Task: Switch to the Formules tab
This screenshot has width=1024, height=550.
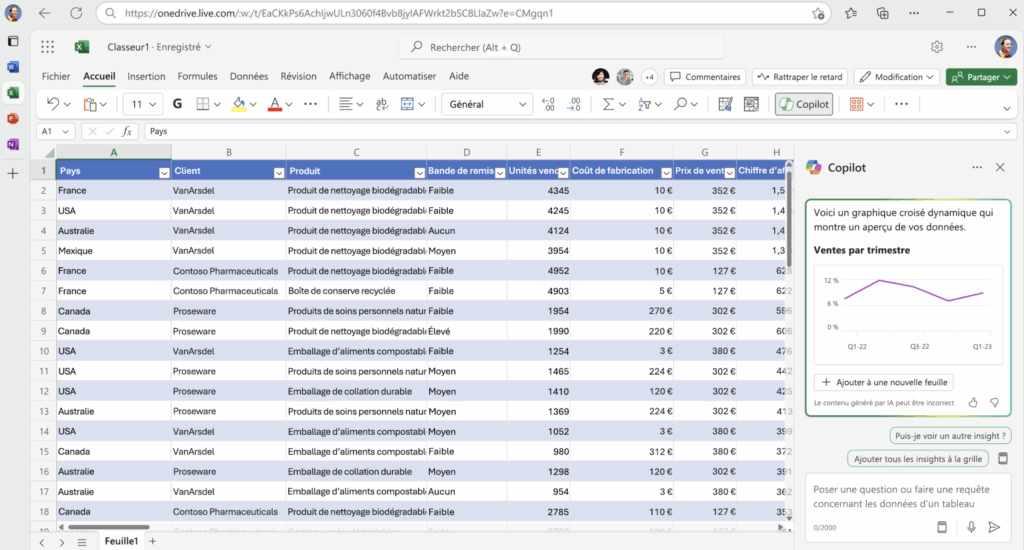Action: [197, 76]
